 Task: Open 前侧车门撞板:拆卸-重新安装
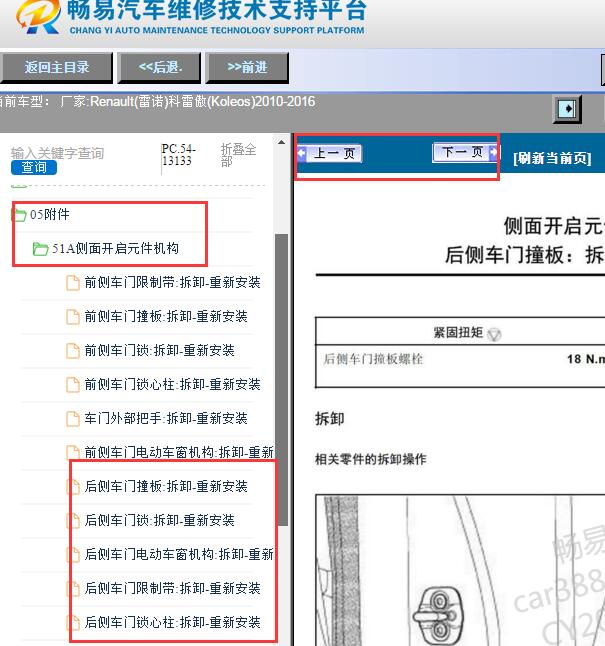[166, 316]
